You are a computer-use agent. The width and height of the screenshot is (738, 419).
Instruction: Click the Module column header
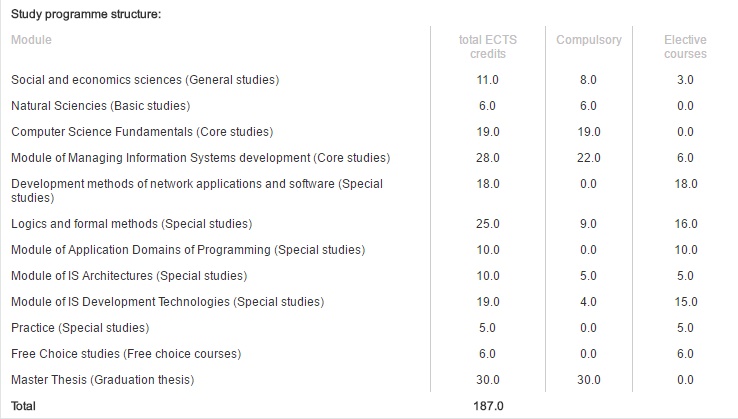(x=31, y=40)
